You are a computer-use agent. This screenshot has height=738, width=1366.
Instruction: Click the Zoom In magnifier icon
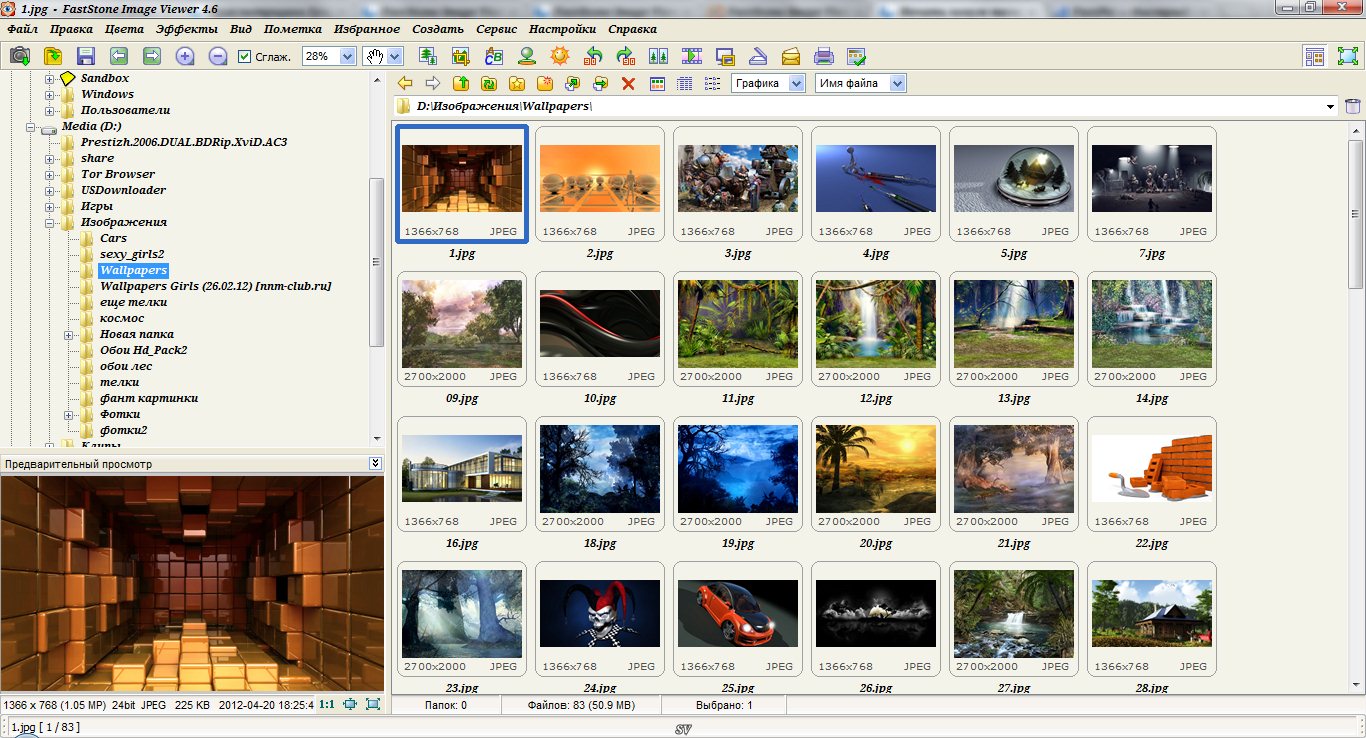[185, 57]
